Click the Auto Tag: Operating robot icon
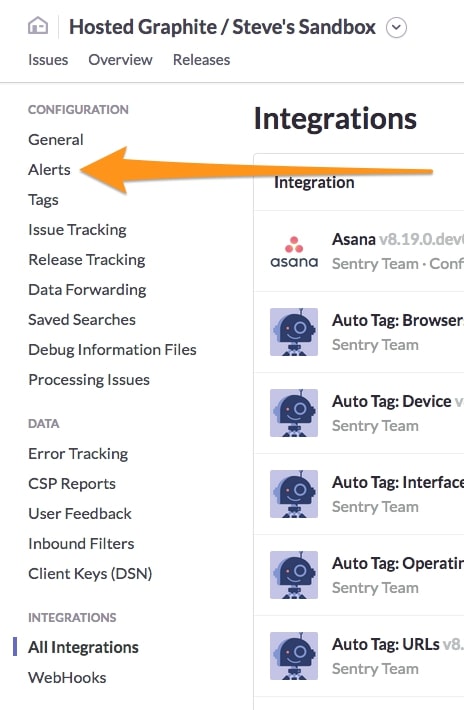 coord(294,575)
